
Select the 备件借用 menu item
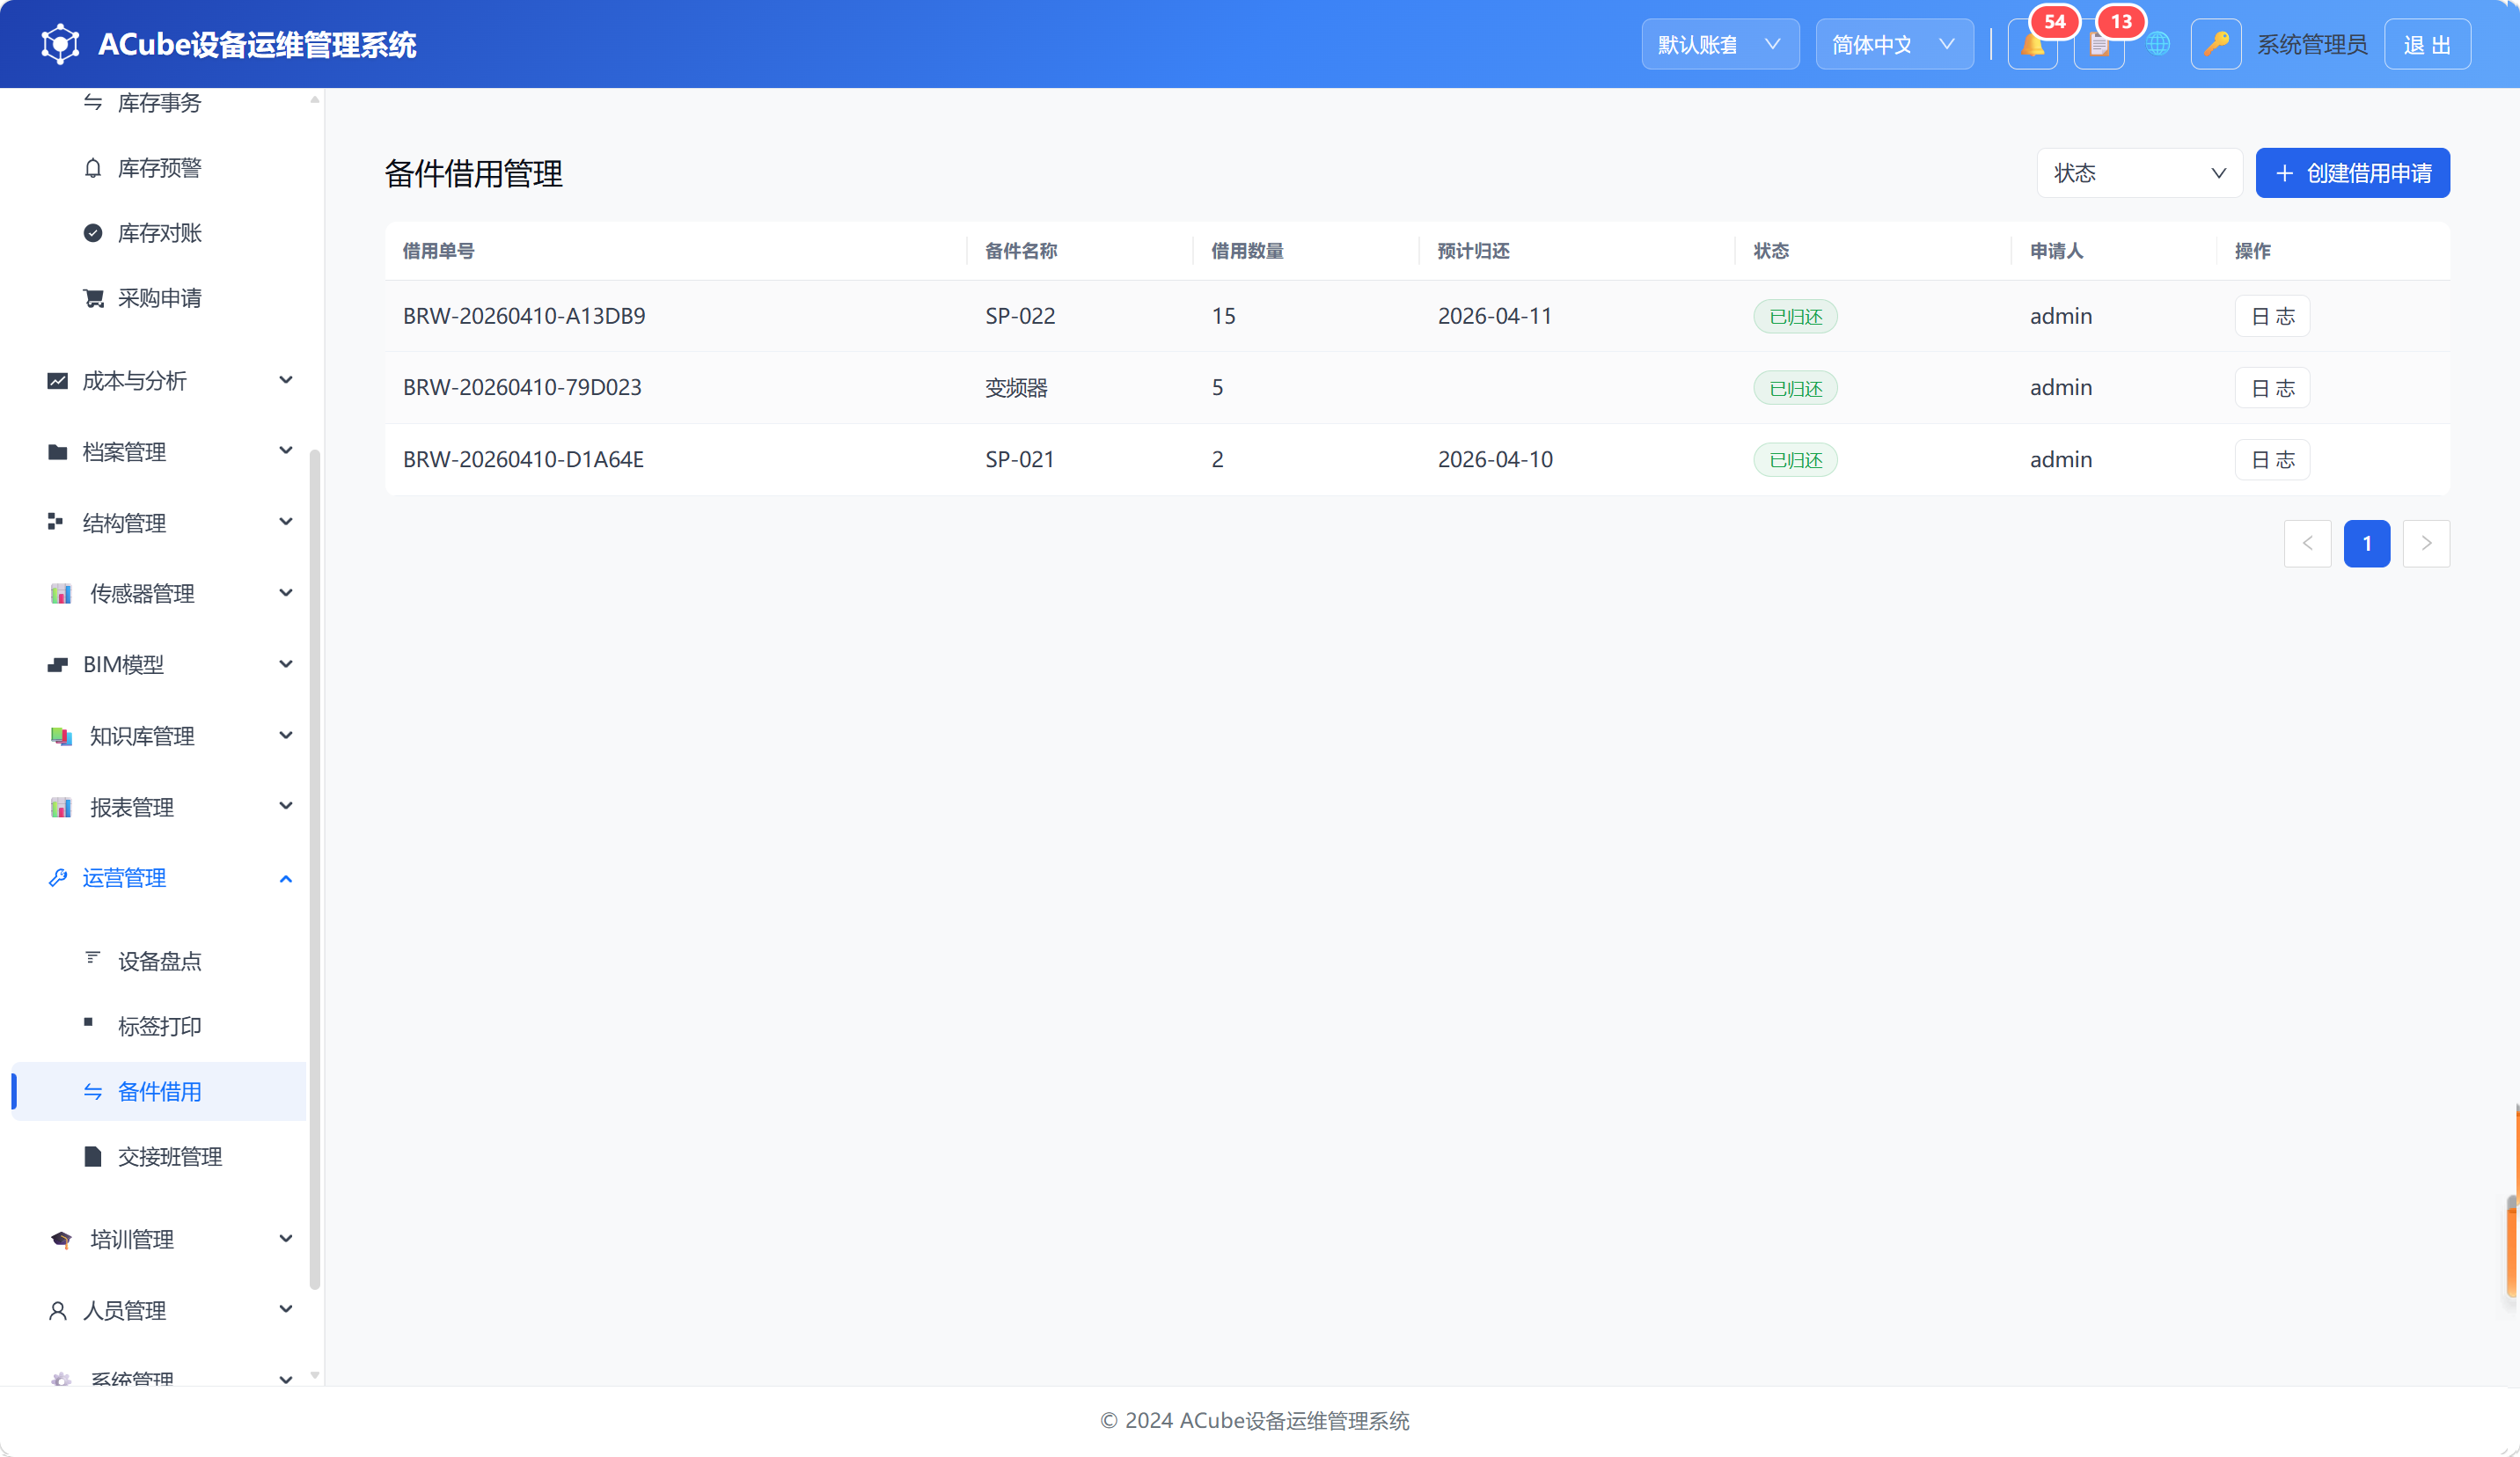[x=159, y=1091]
